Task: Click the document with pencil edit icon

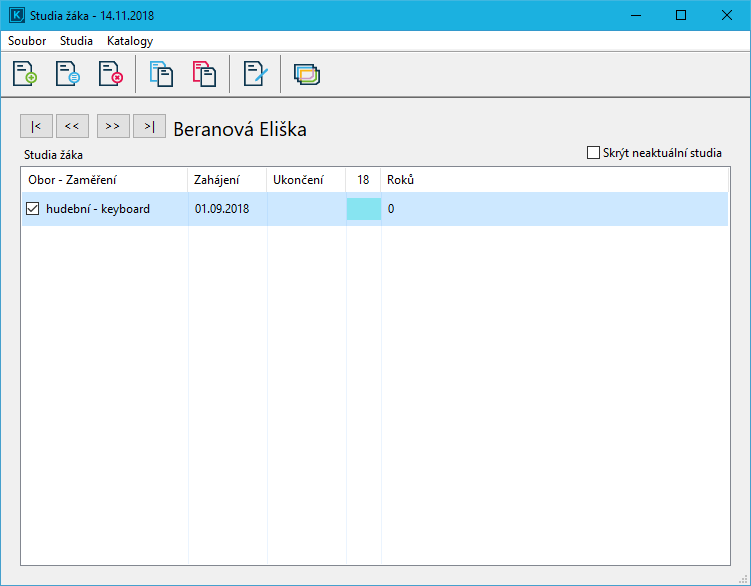Action: 256,74
